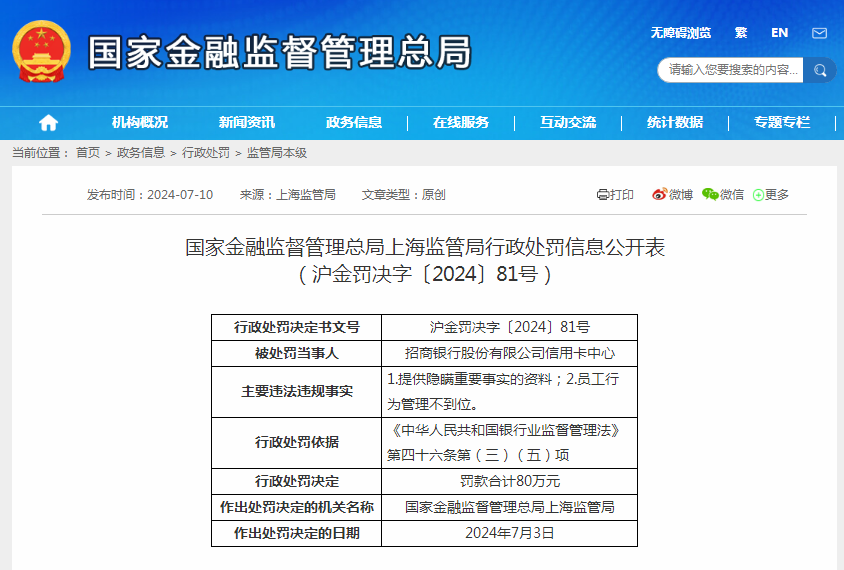Click the 无障碍浏览 link
The height and width of the screenshot is (570, 844).
(681, 33)
